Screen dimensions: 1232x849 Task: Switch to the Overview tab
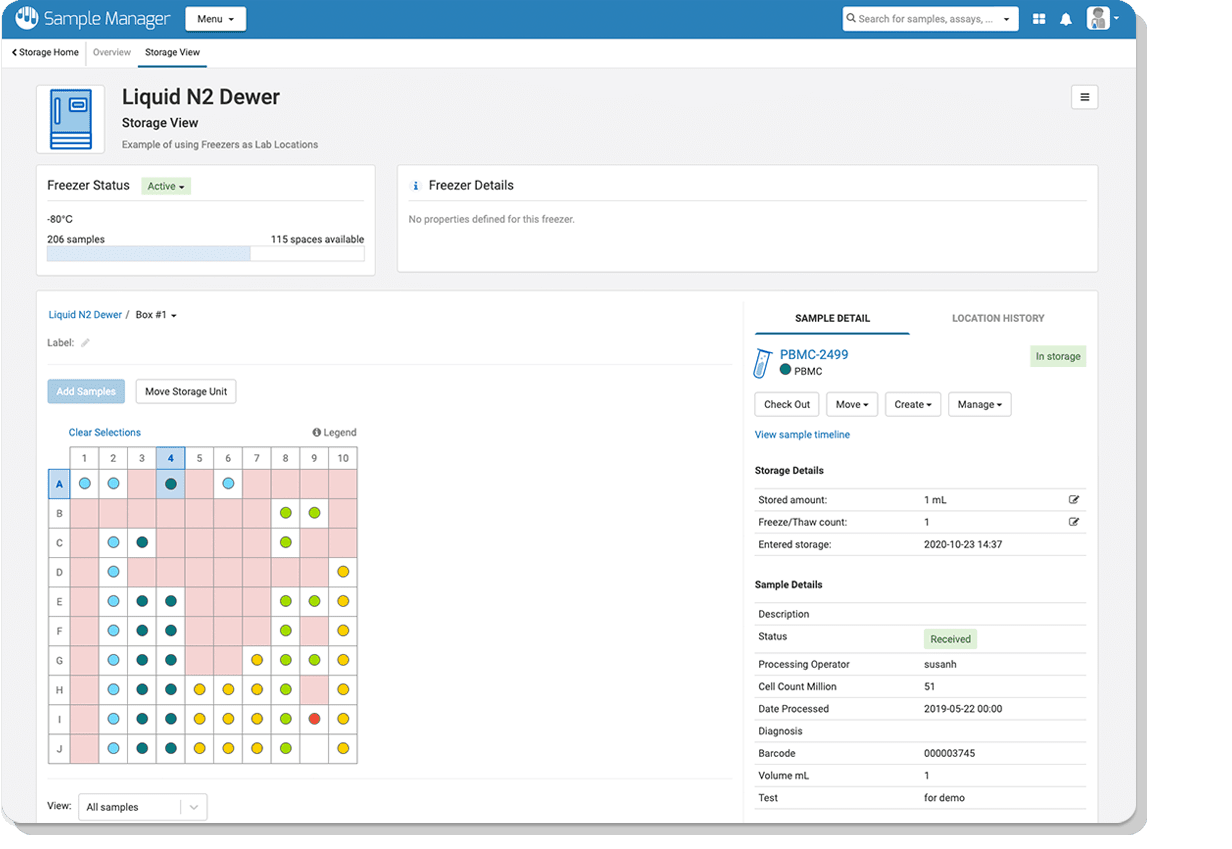pyautogui.click(x=111, y=52)
